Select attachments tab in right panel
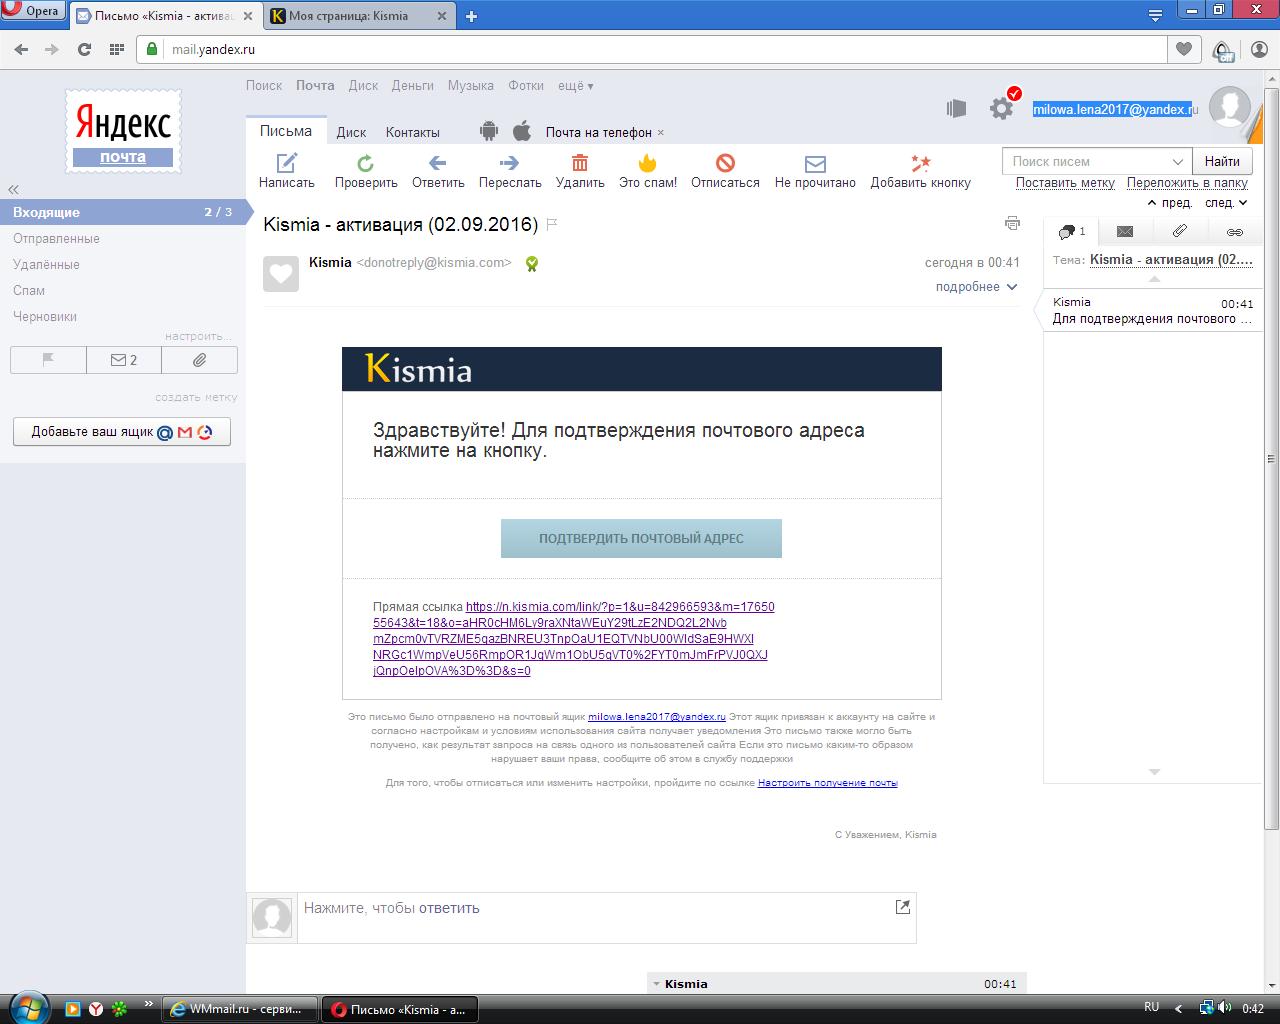1280x1024 pixels. click(1180, 231)
